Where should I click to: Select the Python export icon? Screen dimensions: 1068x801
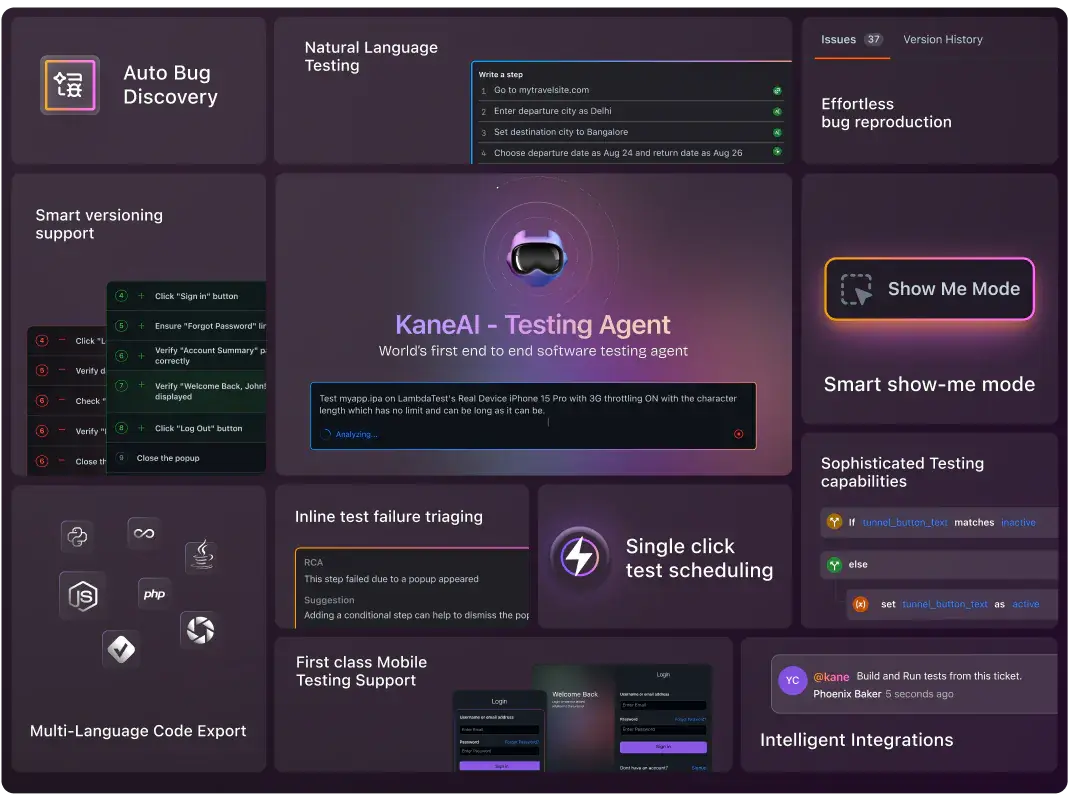pos(77,536)
